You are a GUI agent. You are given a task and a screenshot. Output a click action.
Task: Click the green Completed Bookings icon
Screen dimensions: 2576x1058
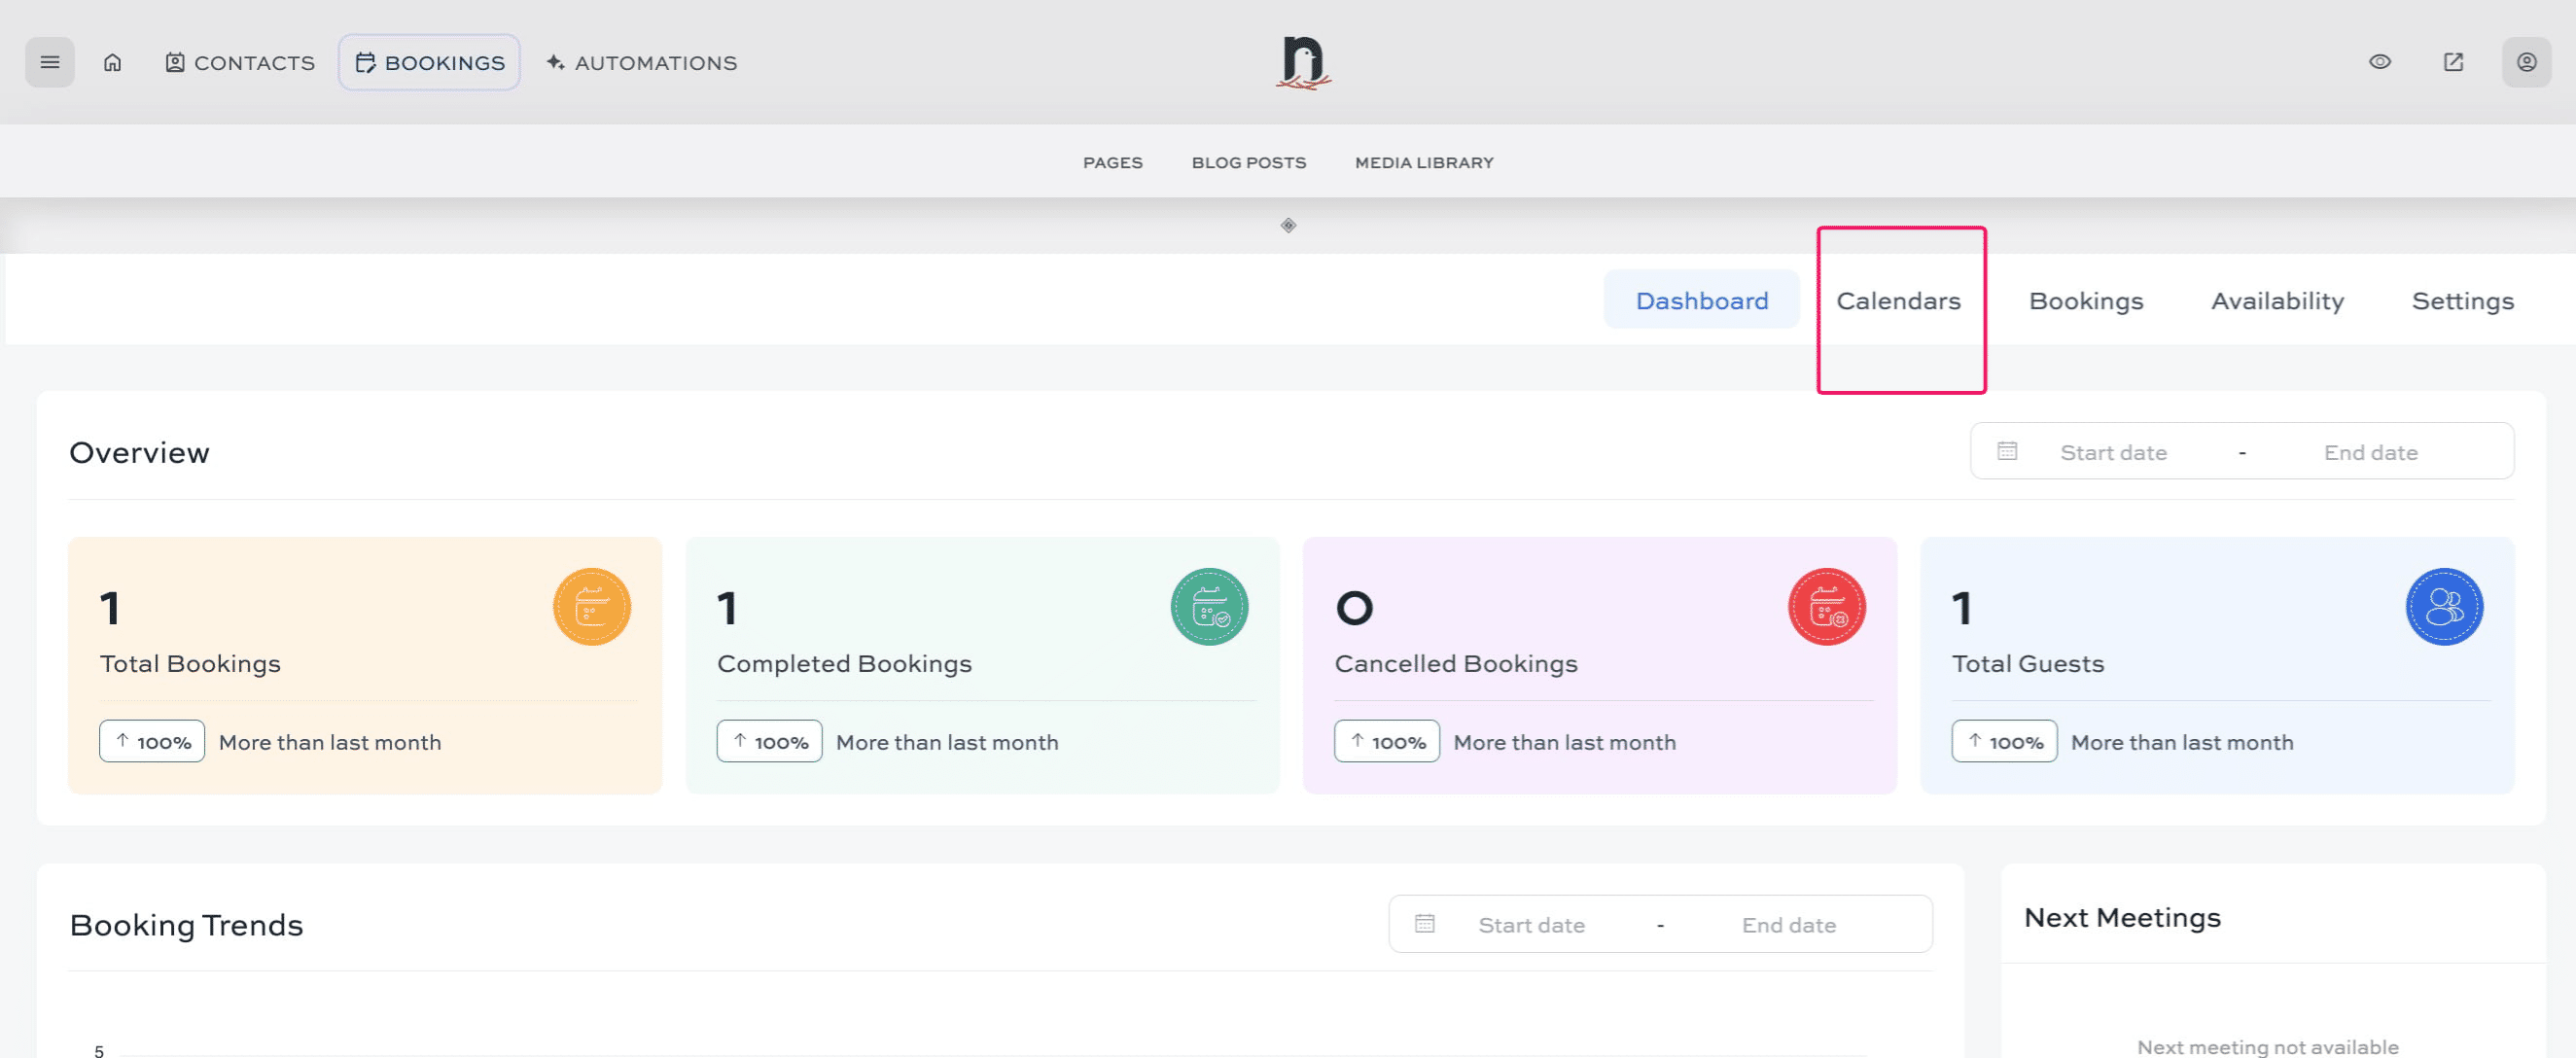pyautogui.click(x=1209, y=606)
